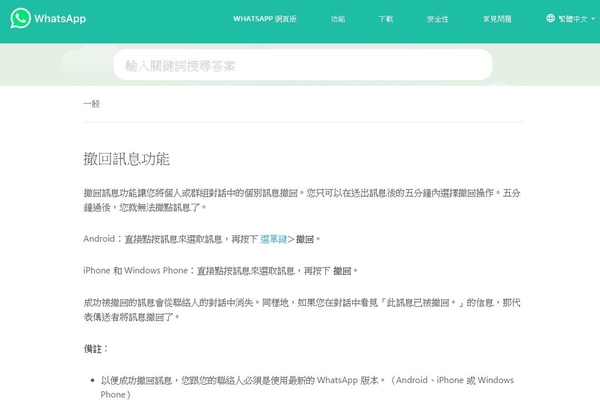Open 常見問題 from the navigation bar
The image size is (600, 407).
496,19
